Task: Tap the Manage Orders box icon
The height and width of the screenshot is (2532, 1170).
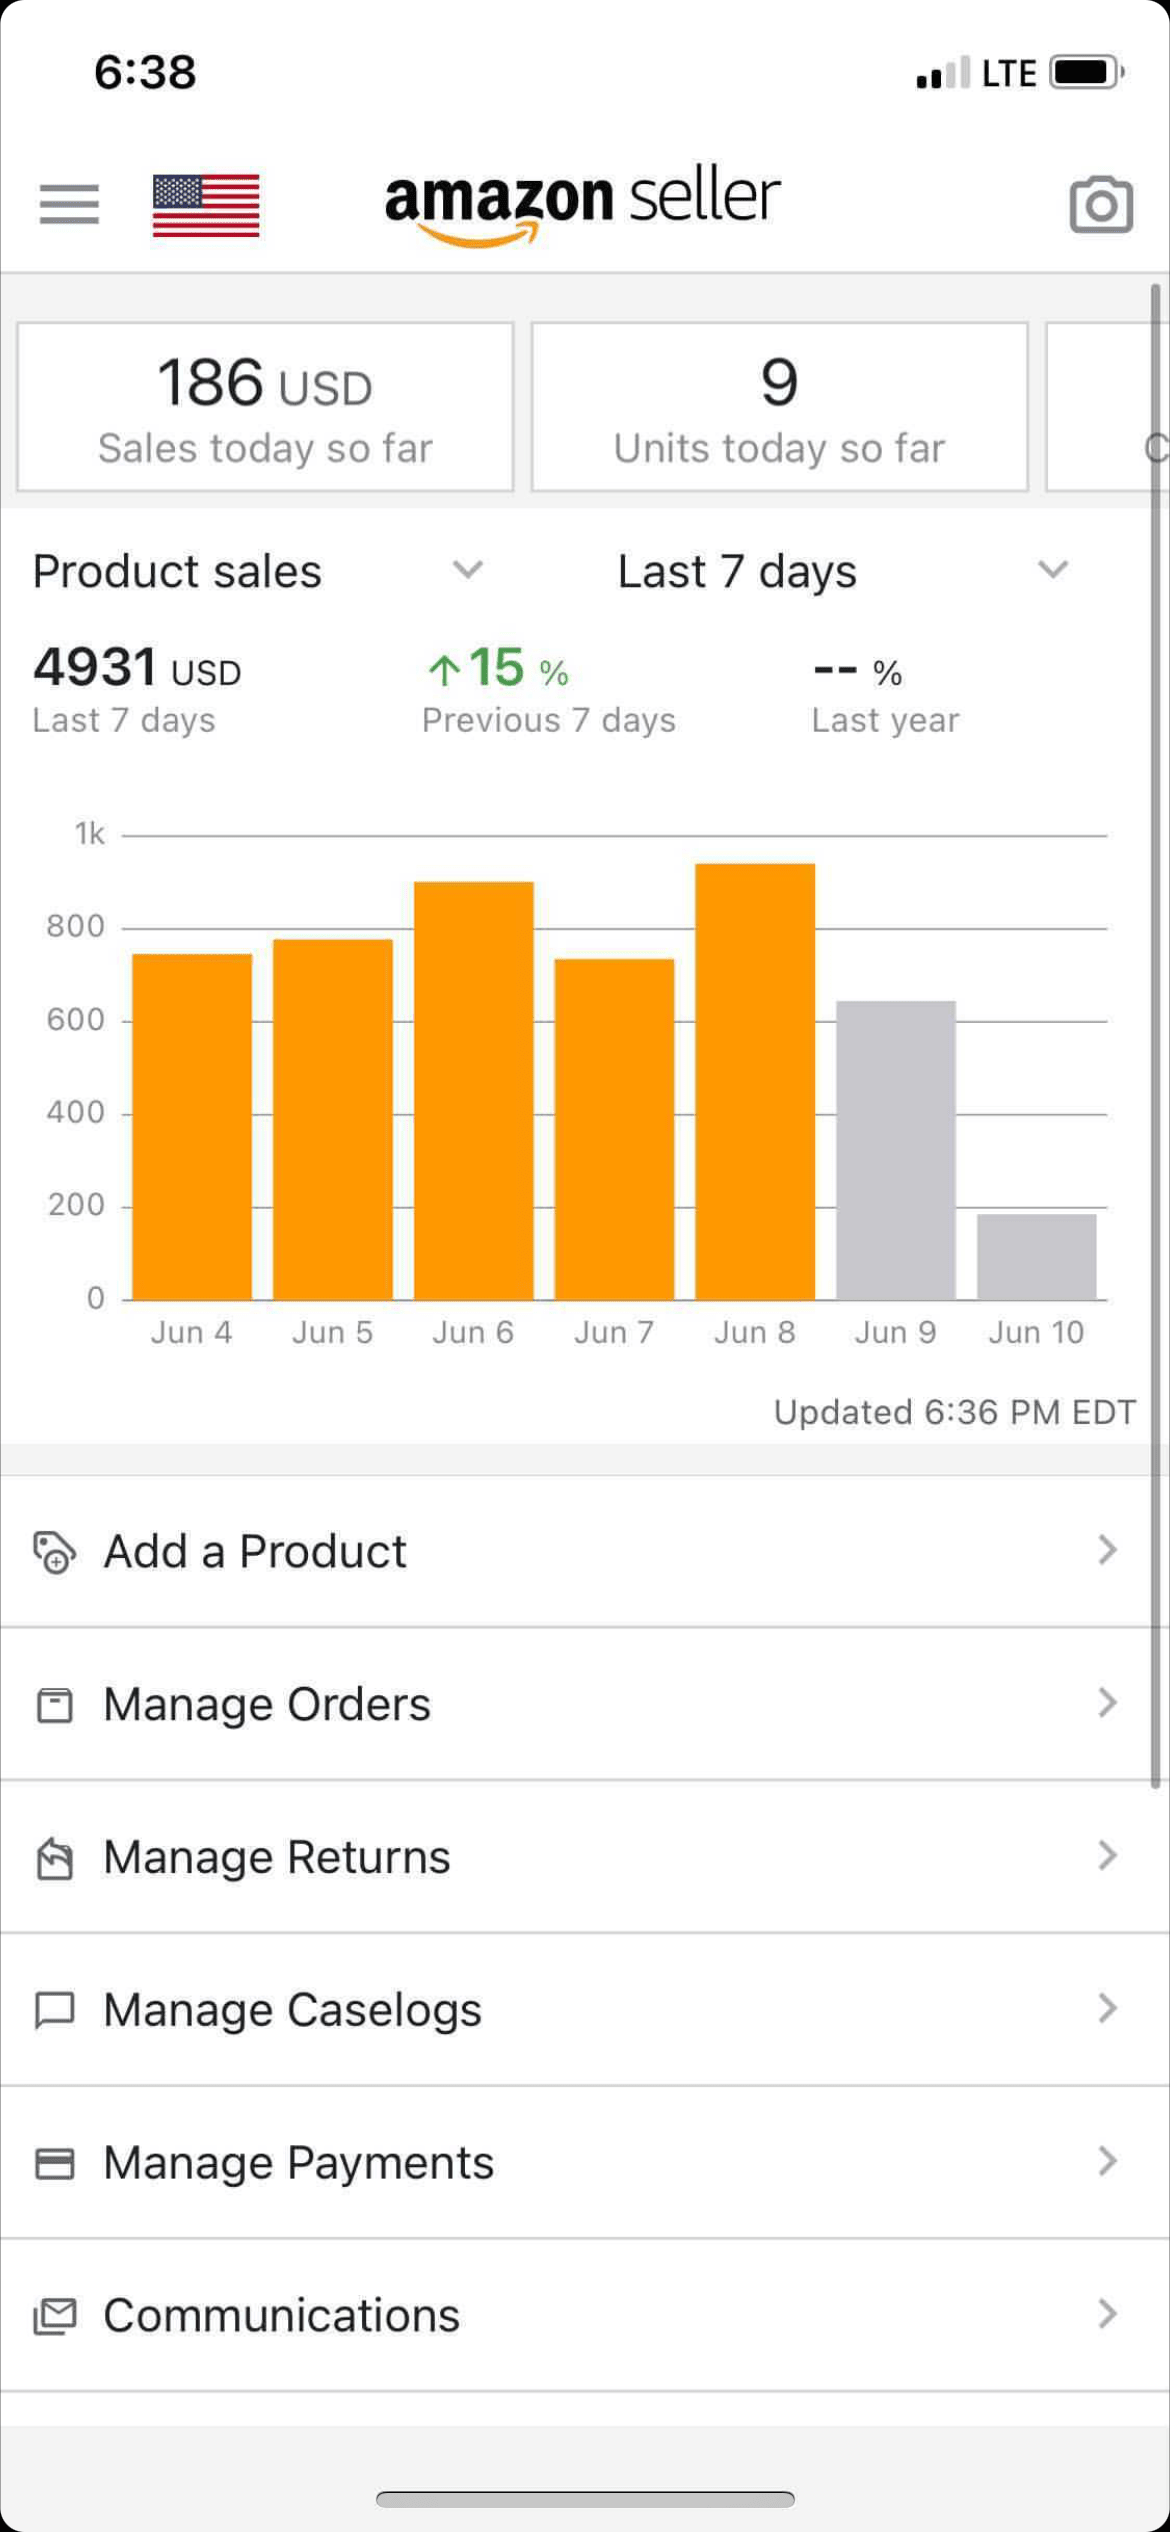Action: click(54, 1705)
